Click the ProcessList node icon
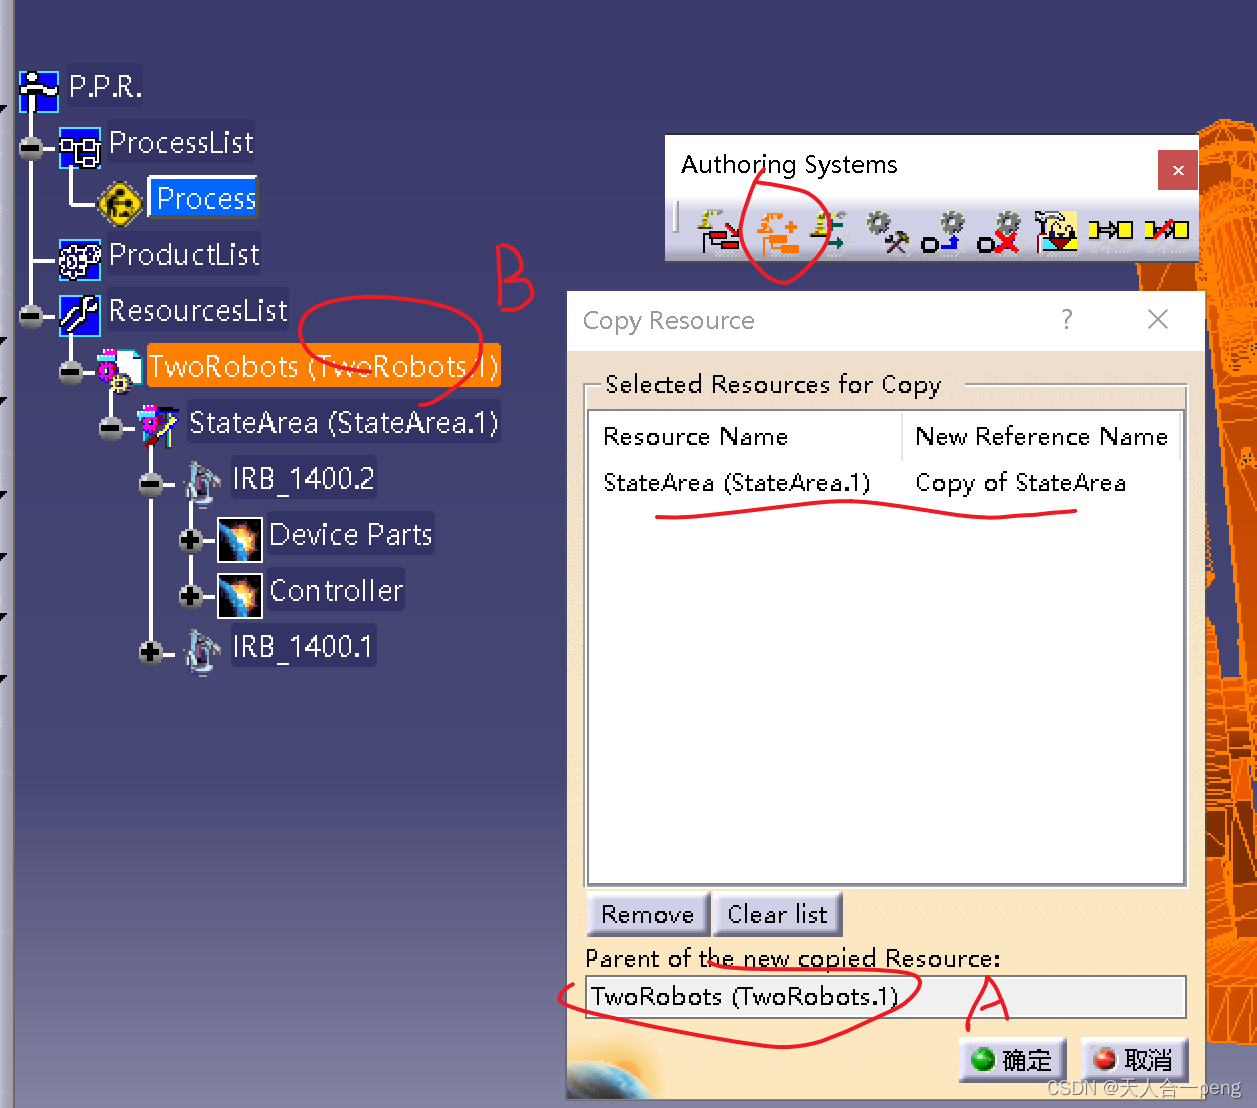1257x1108 pixels. [x=80, y=148]
